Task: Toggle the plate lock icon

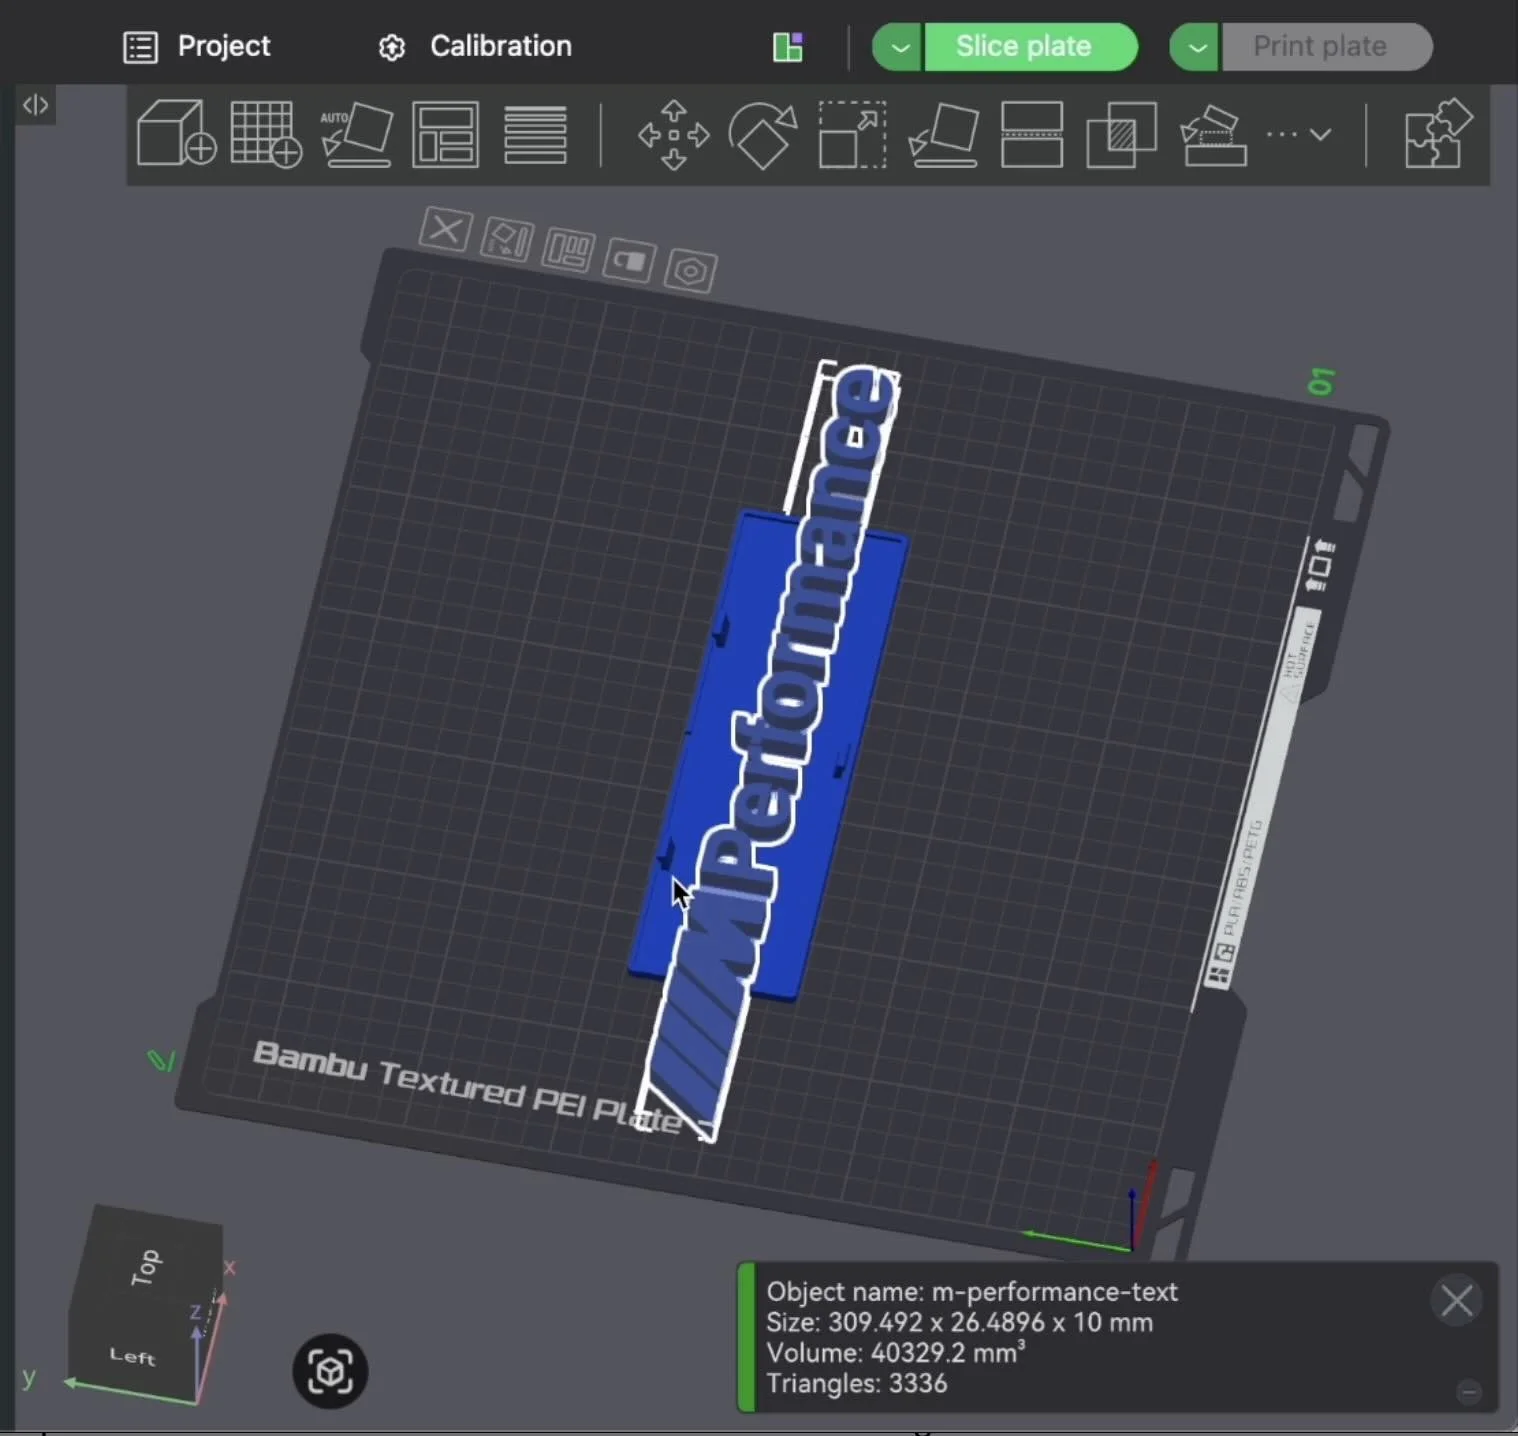Action: point(629,261)
